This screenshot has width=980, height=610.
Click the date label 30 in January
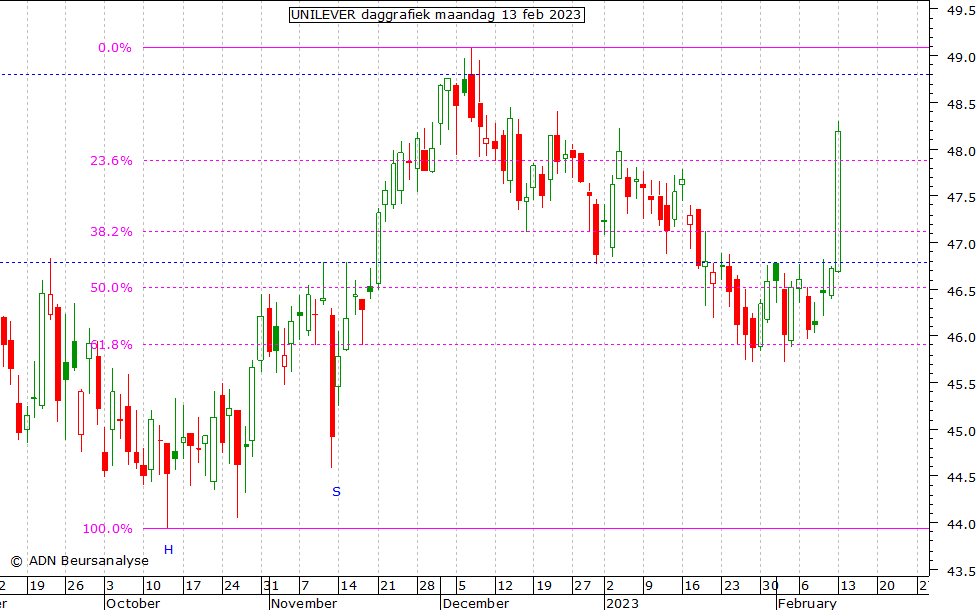[x=770, y=586]
